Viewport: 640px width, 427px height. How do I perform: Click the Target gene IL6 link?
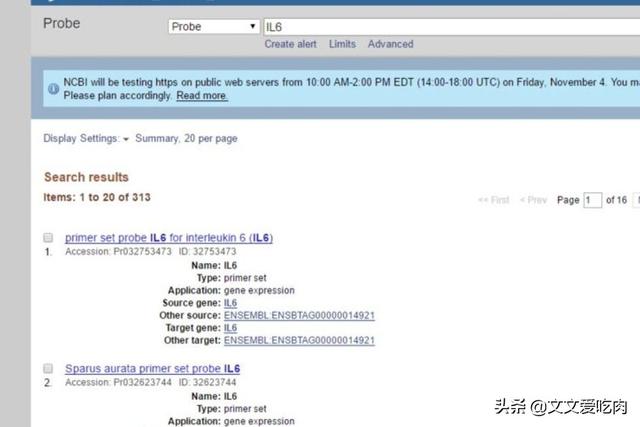(x=230, y=328)
